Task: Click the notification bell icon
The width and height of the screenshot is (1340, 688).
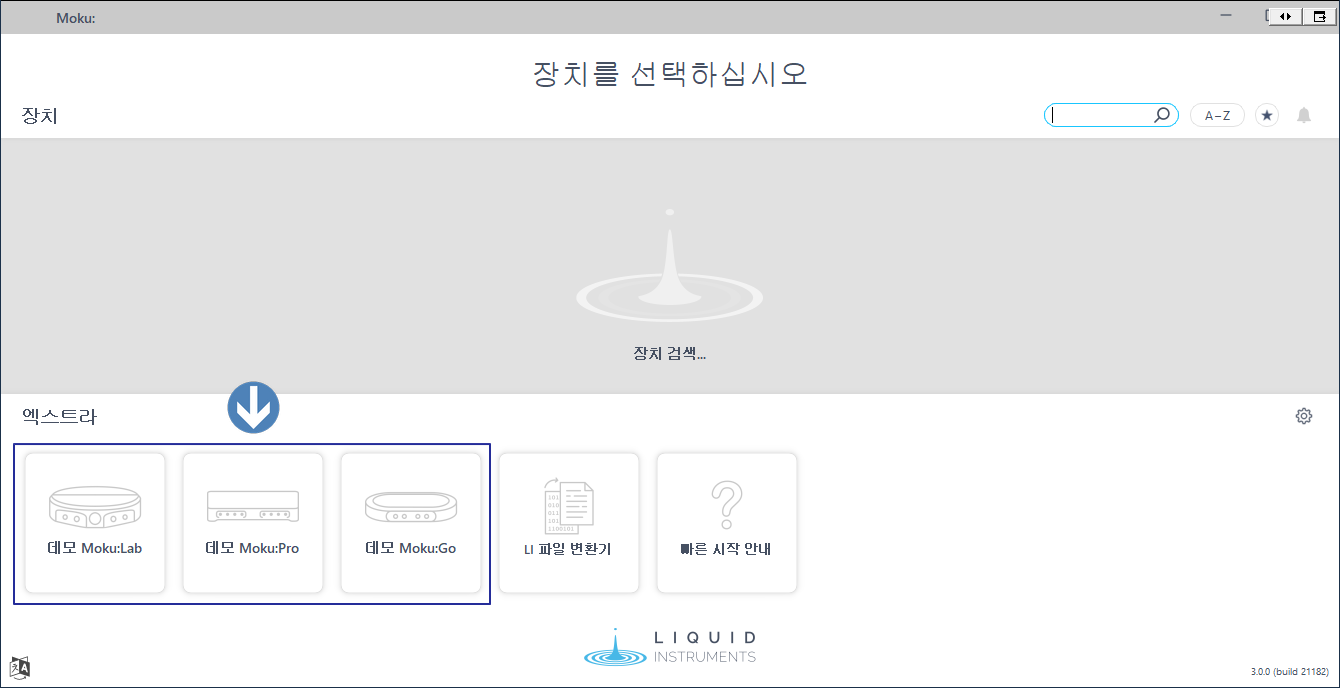Action: (x=1303, y=116)
